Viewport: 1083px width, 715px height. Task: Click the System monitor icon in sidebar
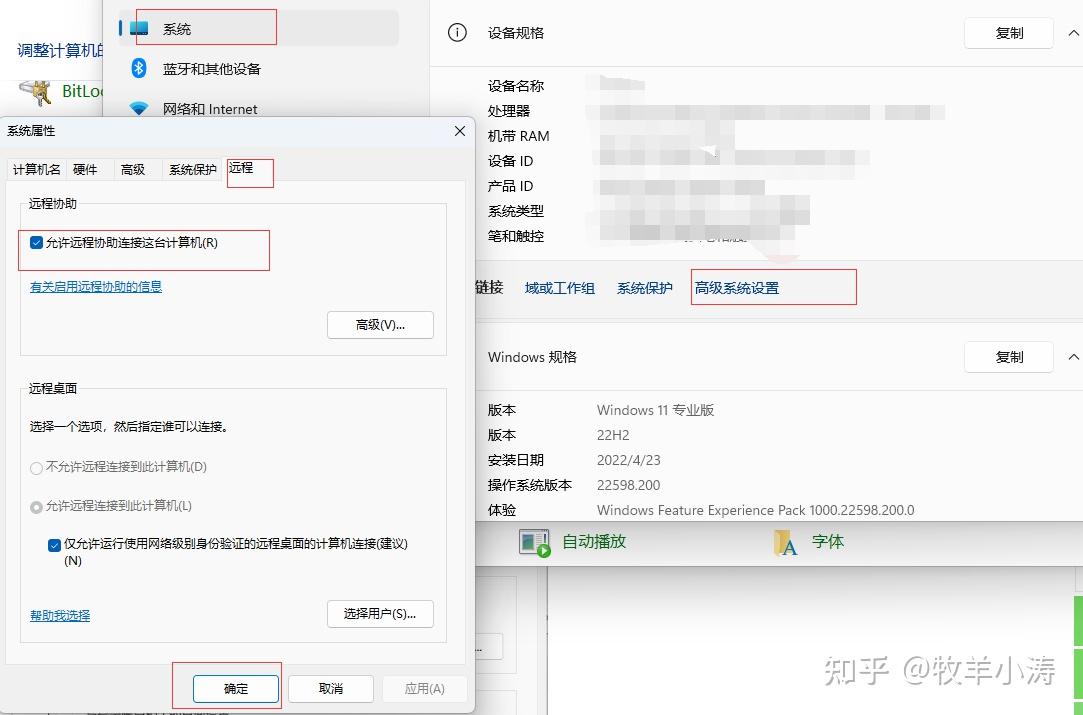(139, 28)
